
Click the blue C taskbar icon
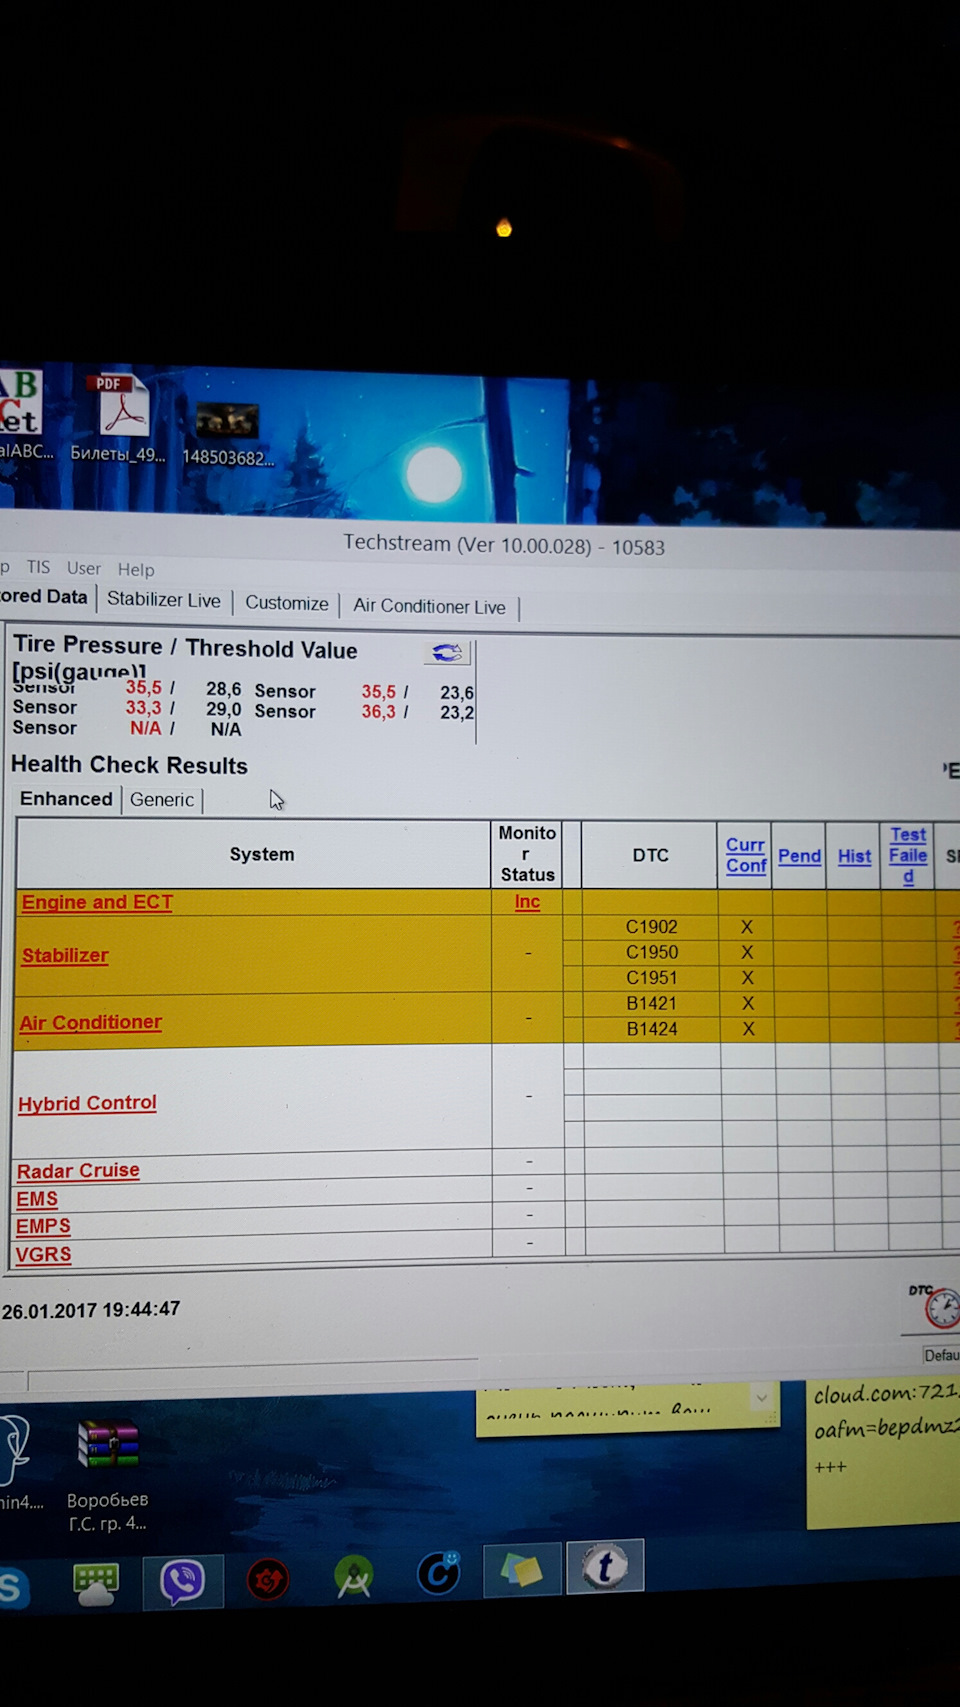tap(438, 1572)
